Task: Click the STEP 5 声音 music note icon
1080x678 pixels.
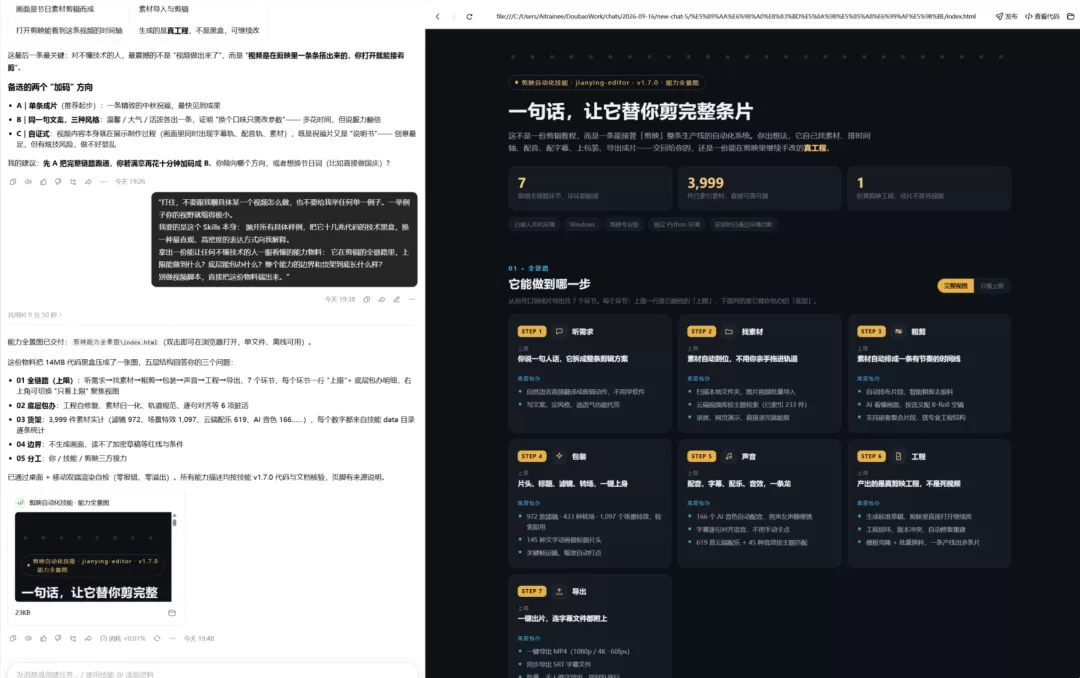Action: click(x=729, y=456)
